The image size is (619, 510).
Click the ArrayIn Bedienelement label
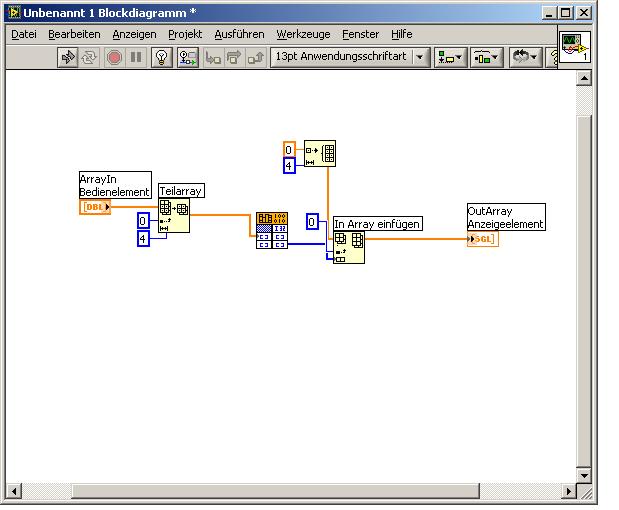coord(115,185)
